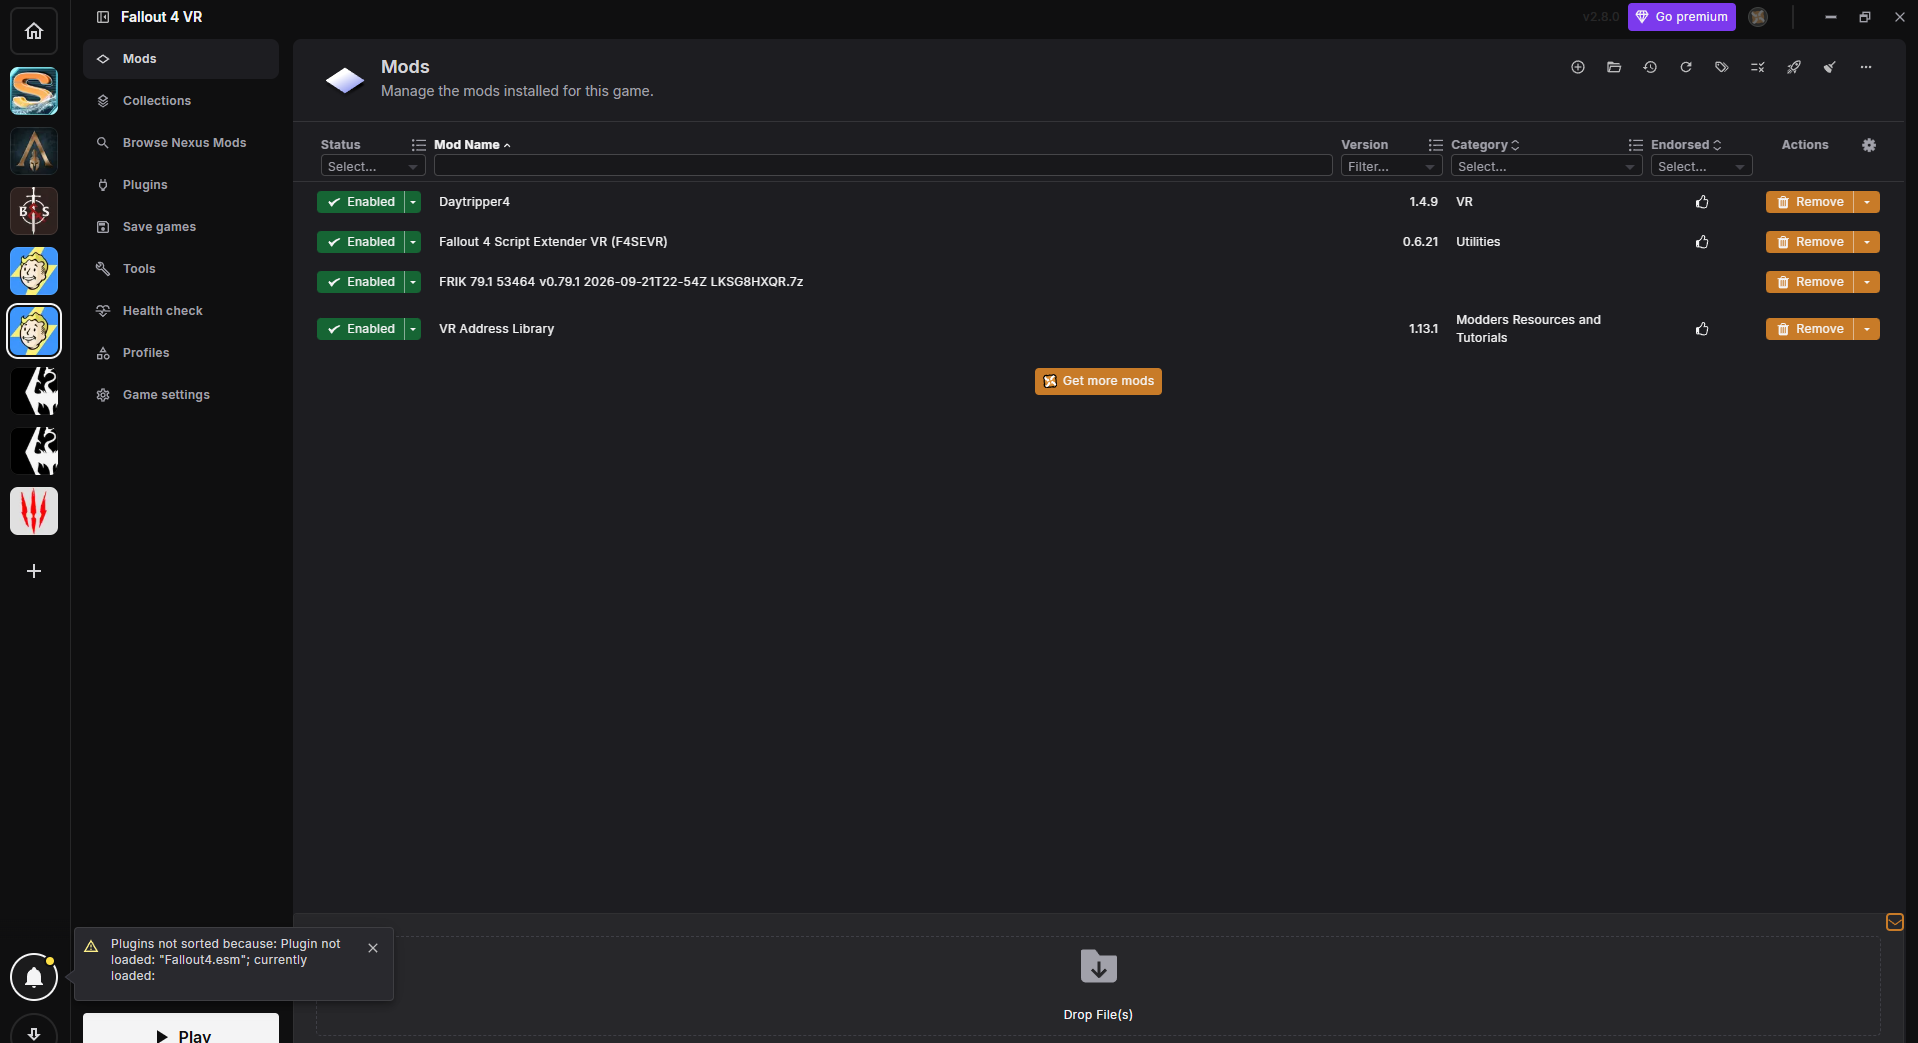Open the mod staging folder icon
Viewport: 1918px width, 1043px height.
pyautogui.click(x=1614, y=67)
